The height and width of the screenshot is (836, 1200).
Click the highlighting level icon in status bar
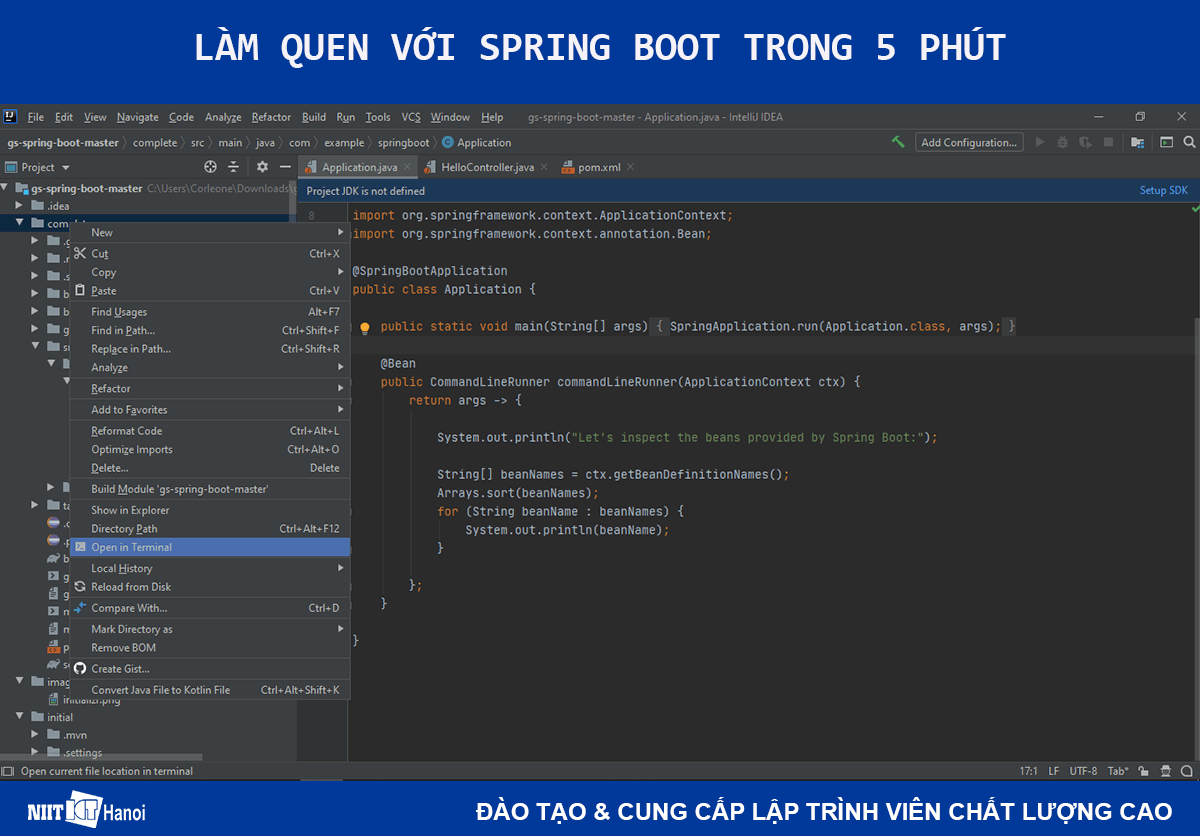[1165, 771]
